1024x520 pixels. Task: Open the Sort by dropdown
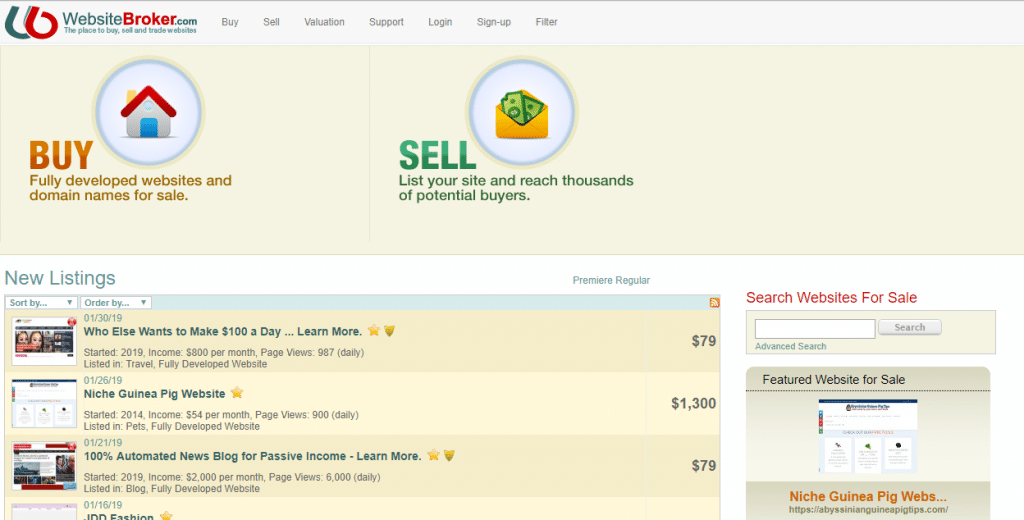(x=41, y=302)
